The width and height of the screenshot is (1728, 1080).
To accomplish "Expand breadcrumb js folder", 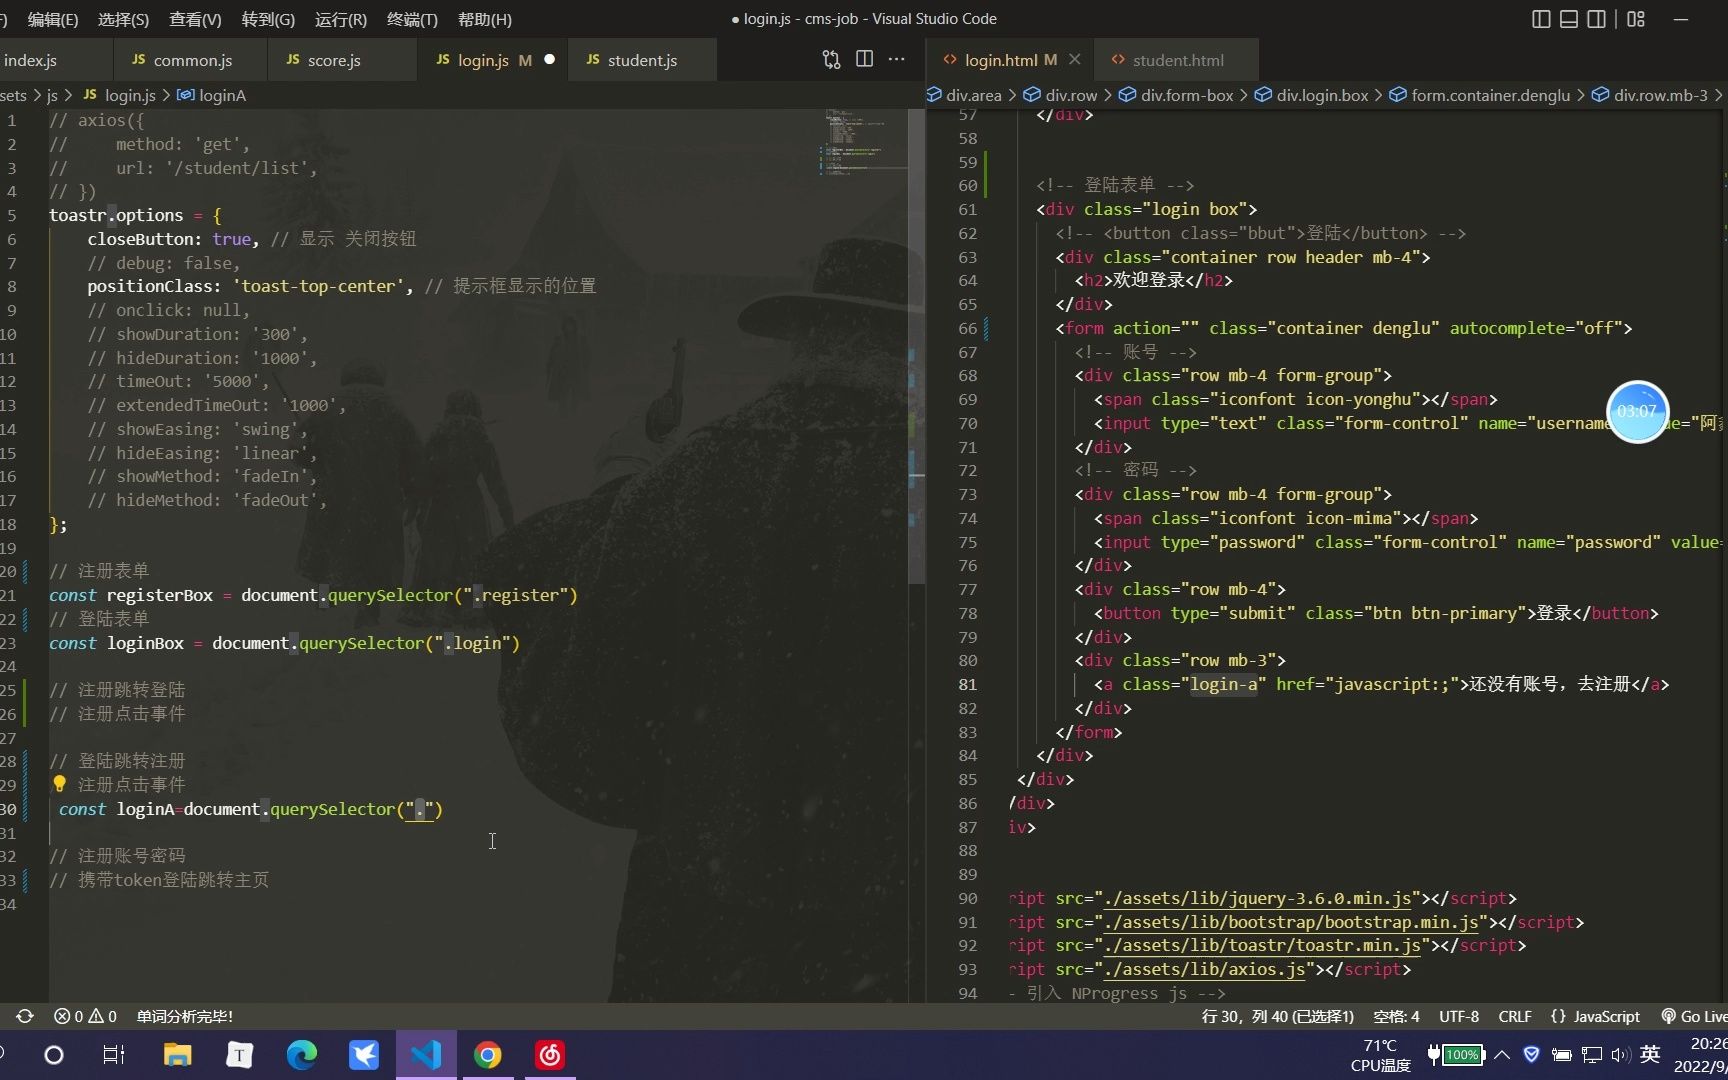I will tap(52, 95).
